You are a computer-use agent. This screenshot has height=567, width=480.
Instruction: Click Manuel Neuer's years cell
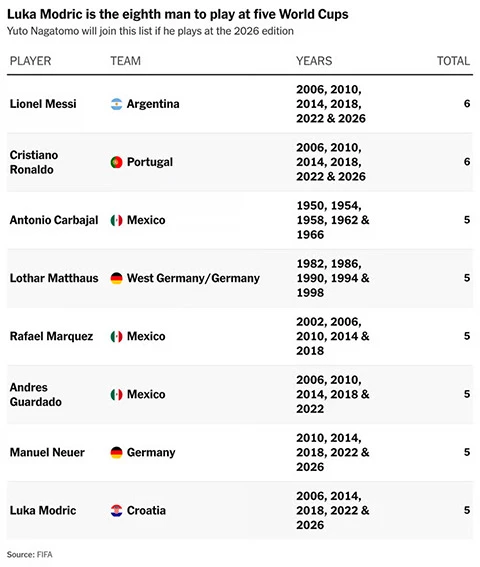pos(333,452)
